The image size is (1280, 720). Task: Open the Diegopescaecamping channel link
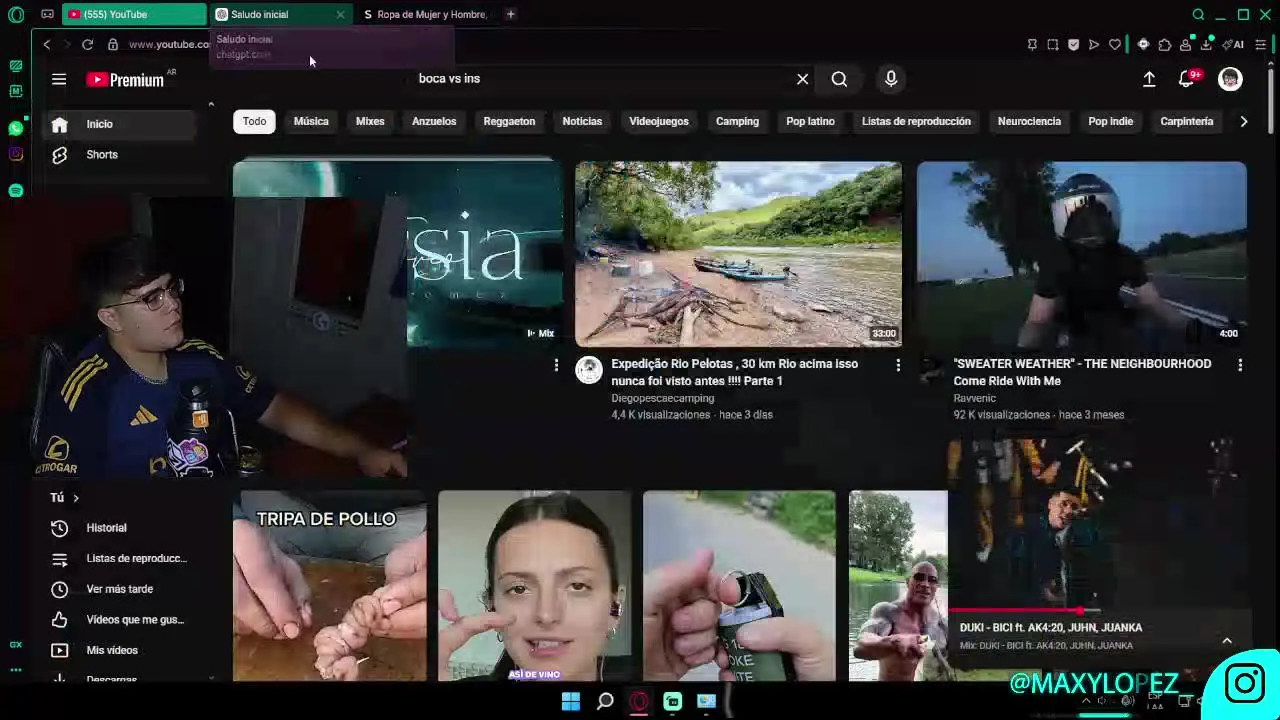coord(662,398)
